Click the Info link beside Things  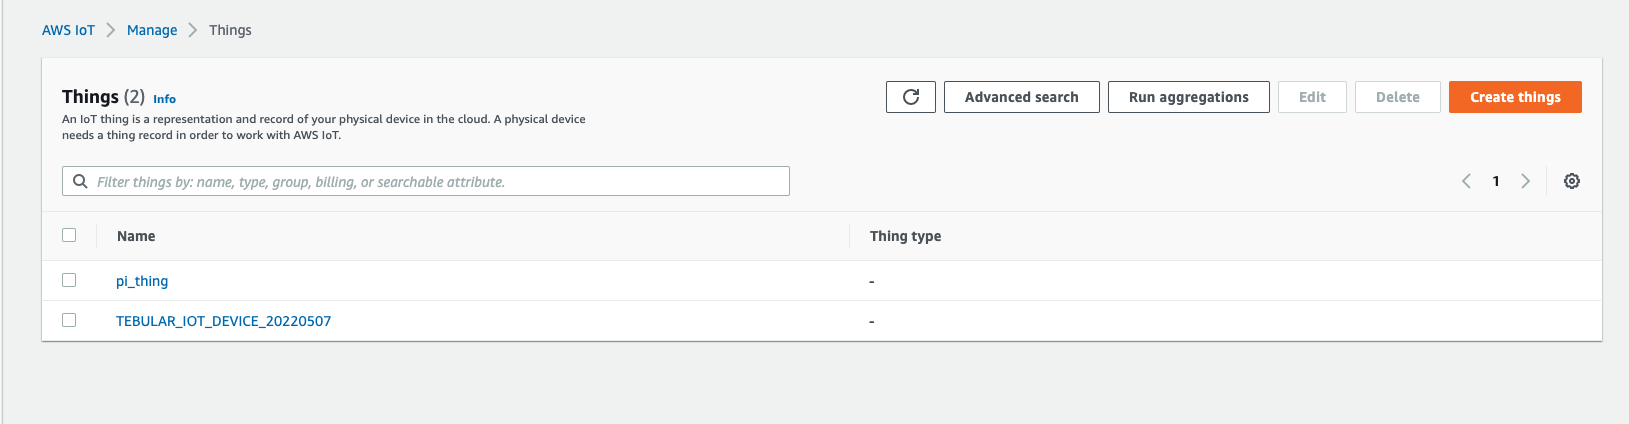[x=164, y=99]
